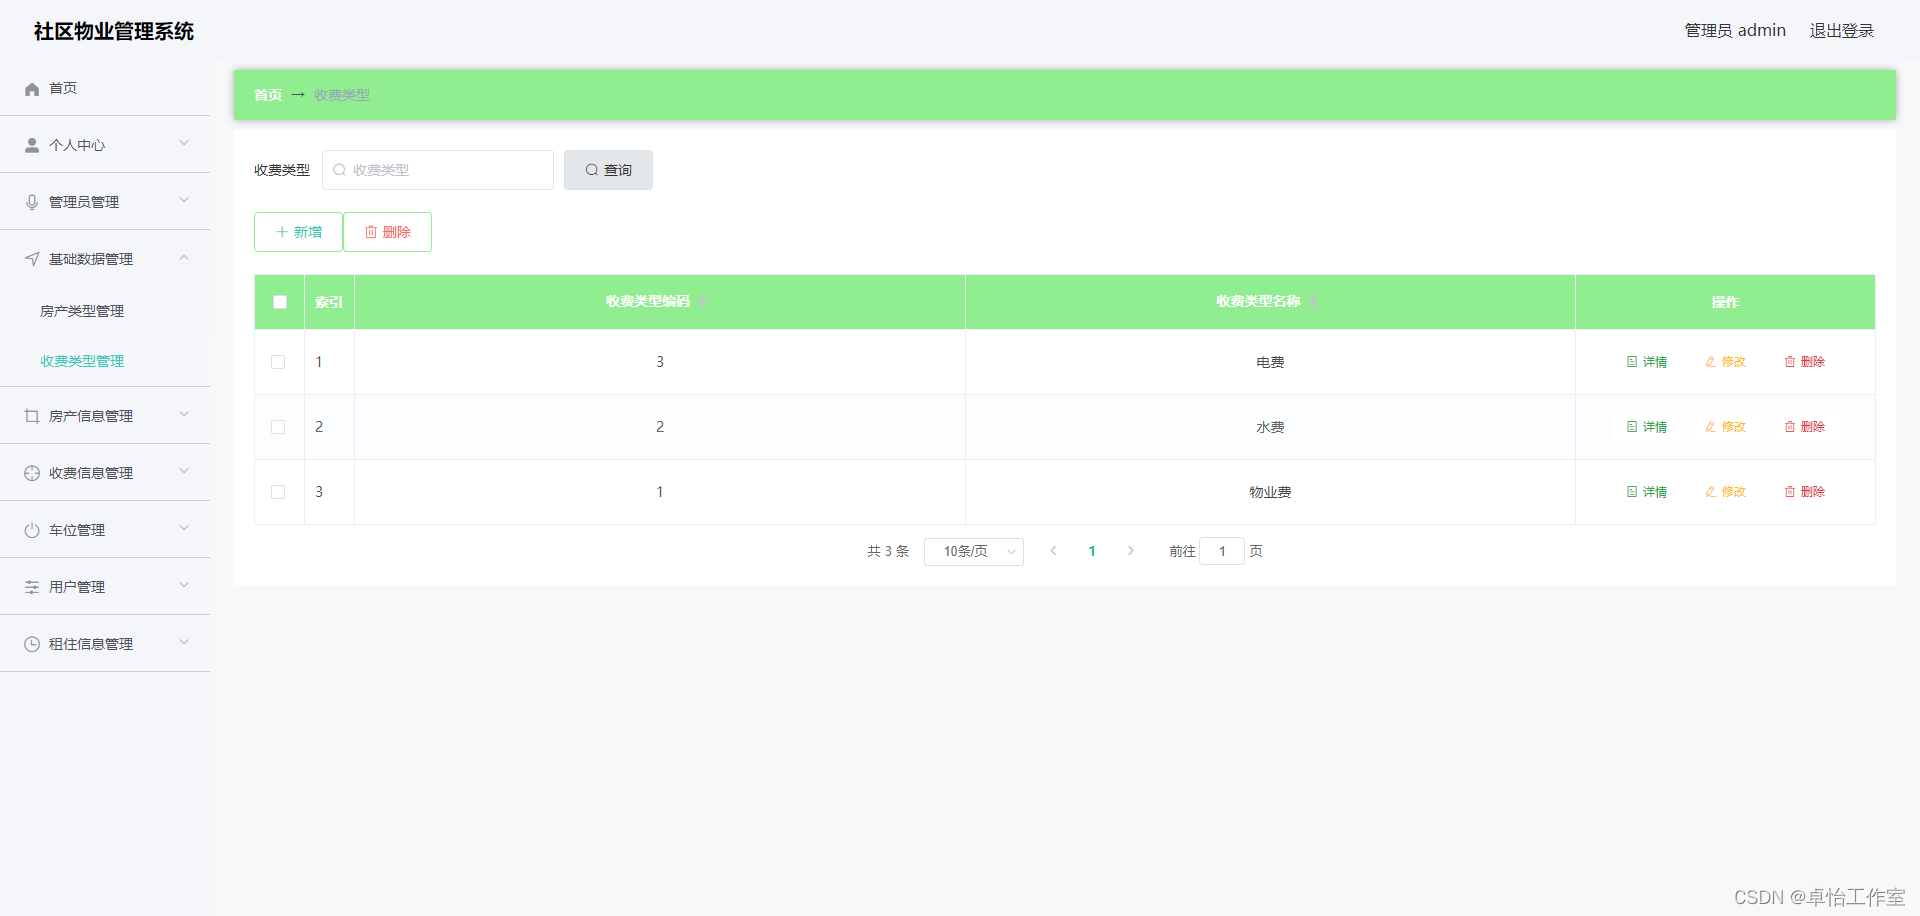
Task: Expand 个人中心 with its chevron arrow
Action: (184, 143)
